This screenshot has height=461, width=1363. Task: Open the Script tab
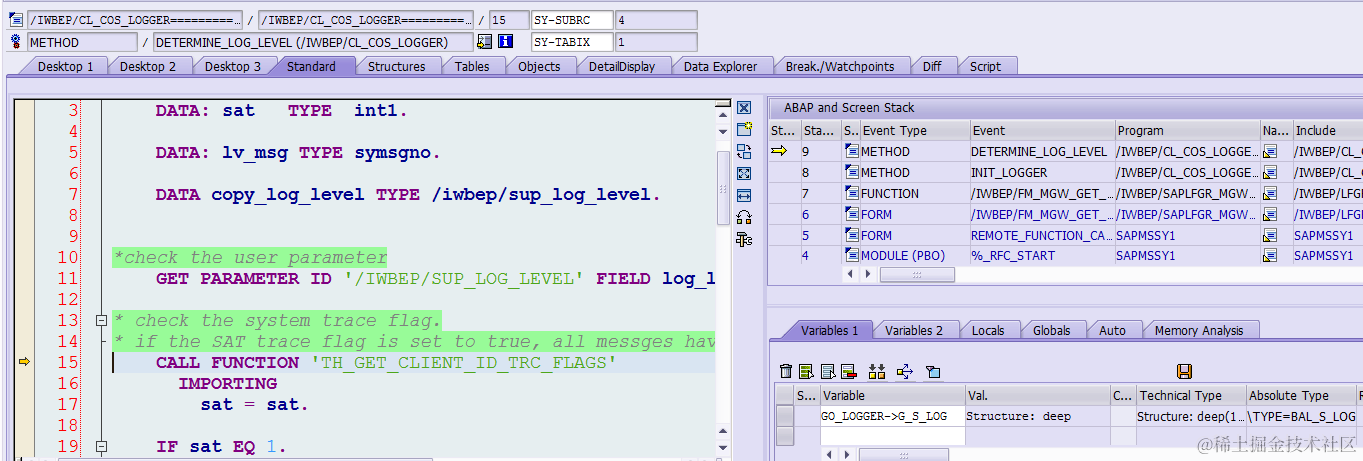(985, 66)
